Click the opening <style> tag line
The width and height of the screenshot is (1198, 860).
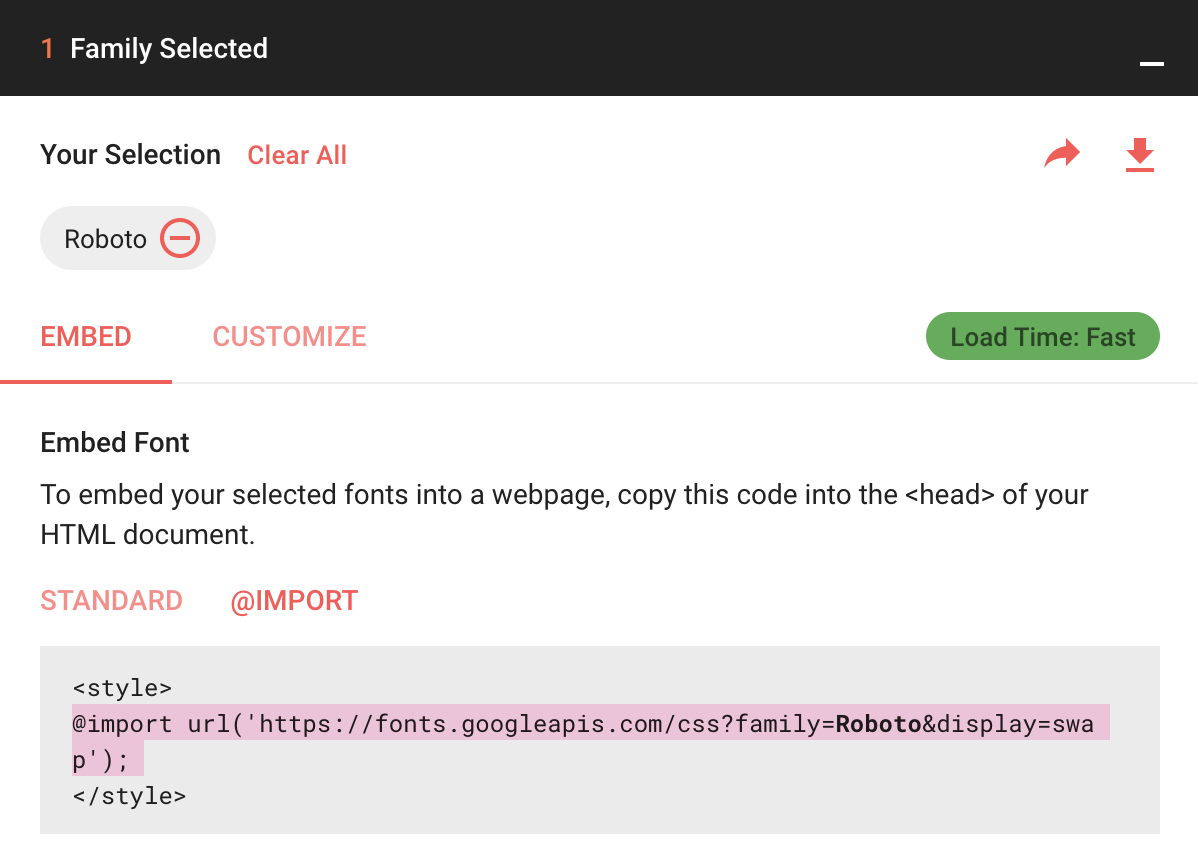pyautogui.click(x=122, y=688)
